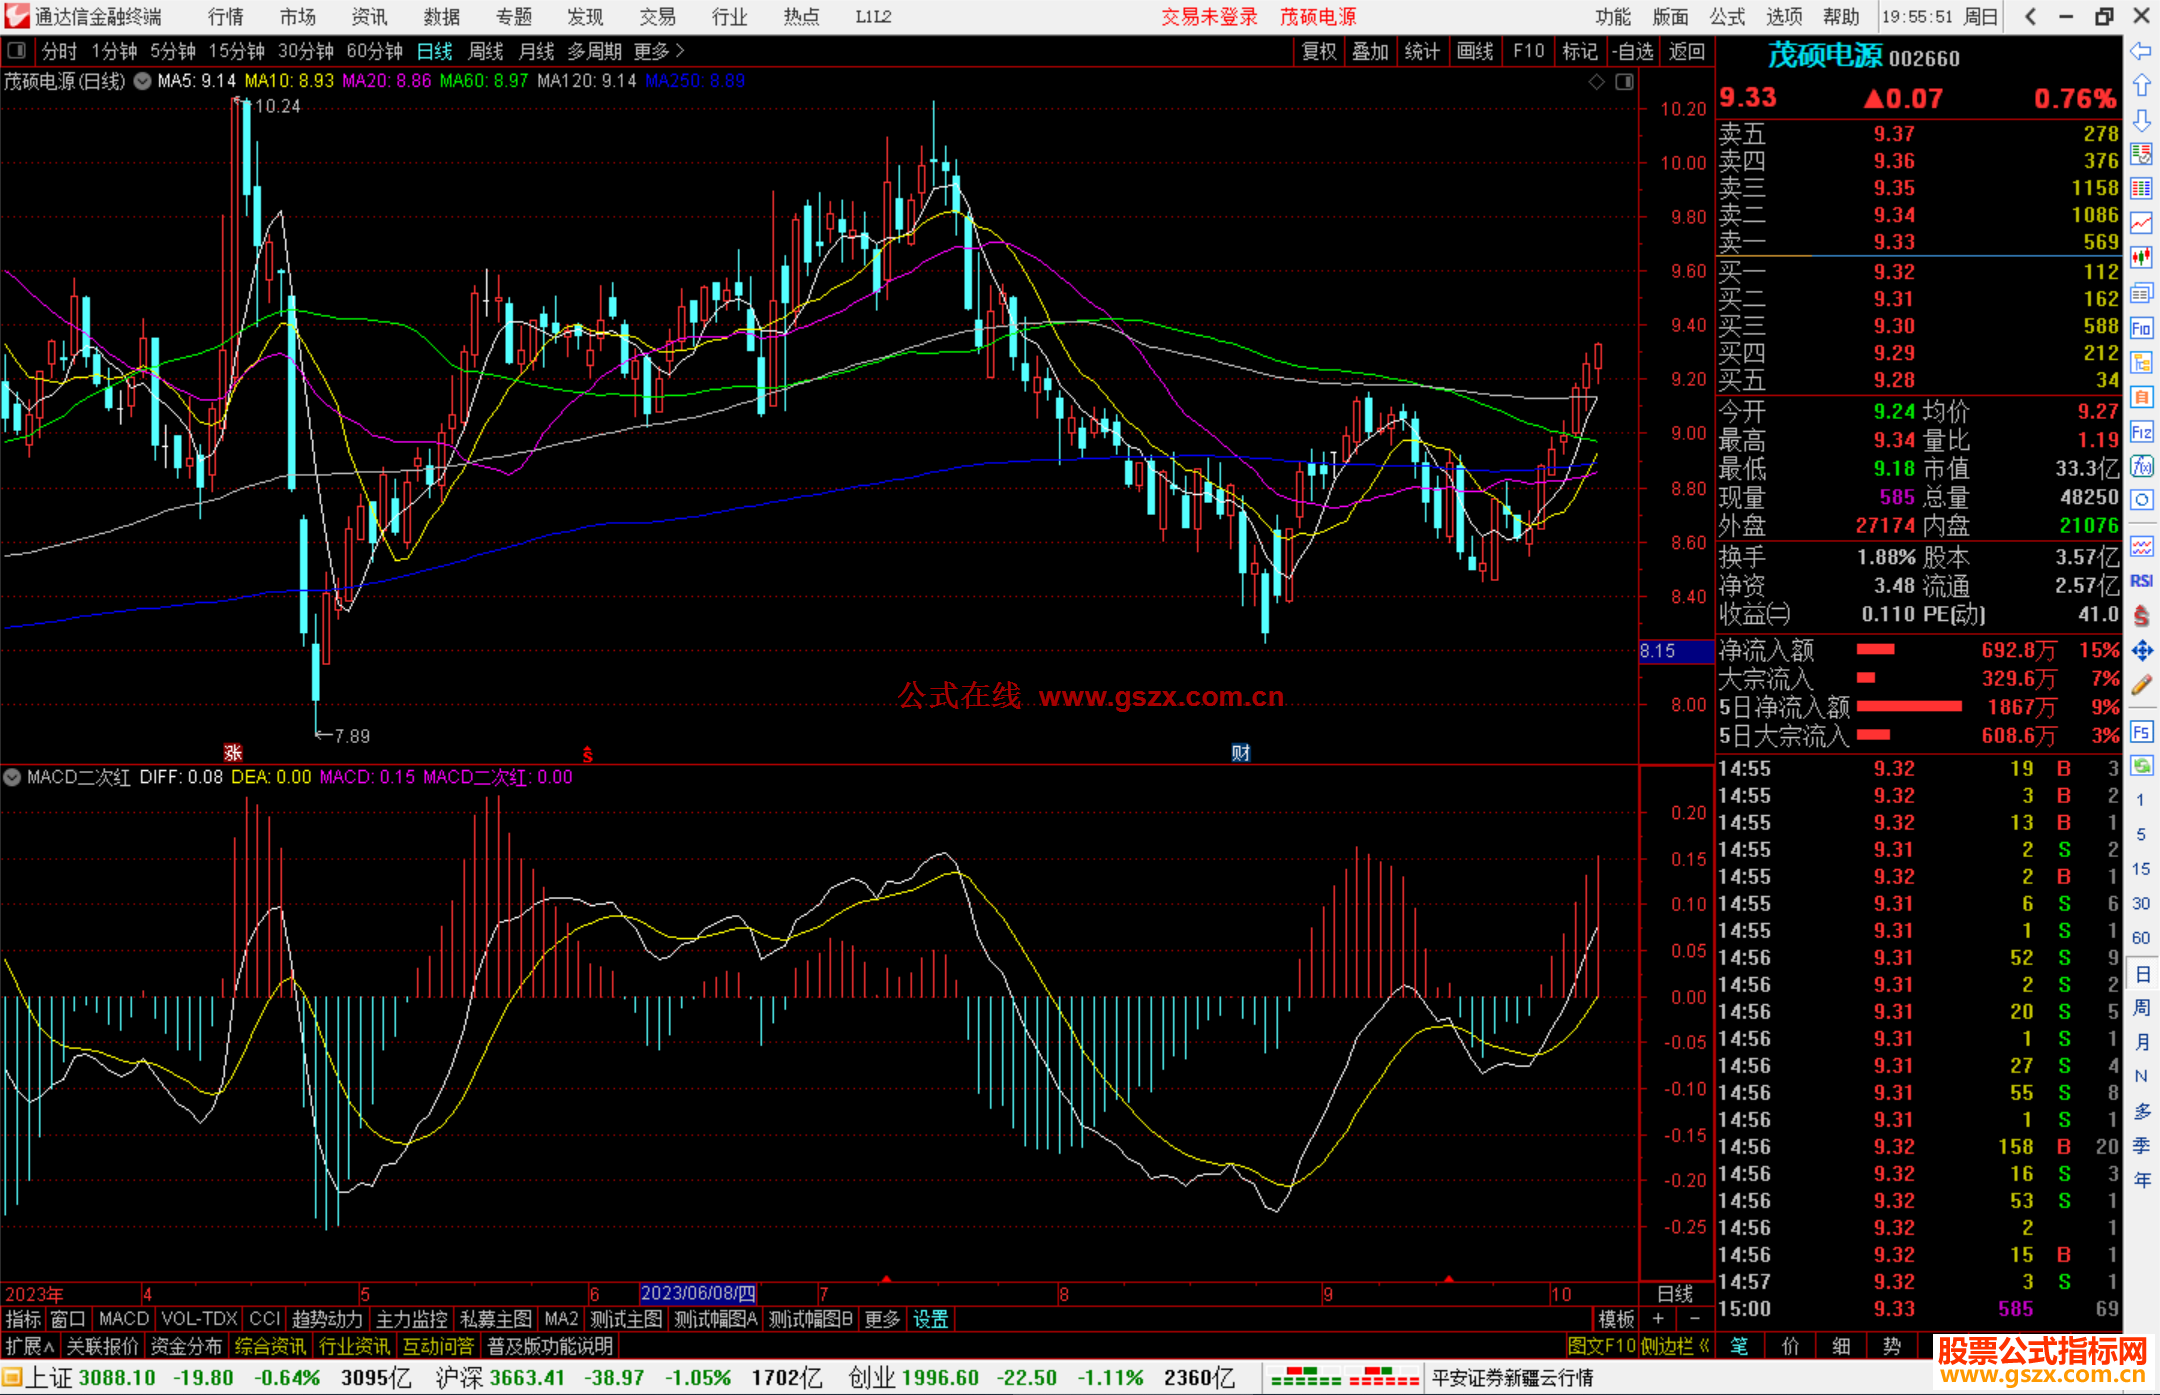The width and height of the screenshot is (2160, 1395).
Task: Click the 复权 button
Action: click(1319, 51)
